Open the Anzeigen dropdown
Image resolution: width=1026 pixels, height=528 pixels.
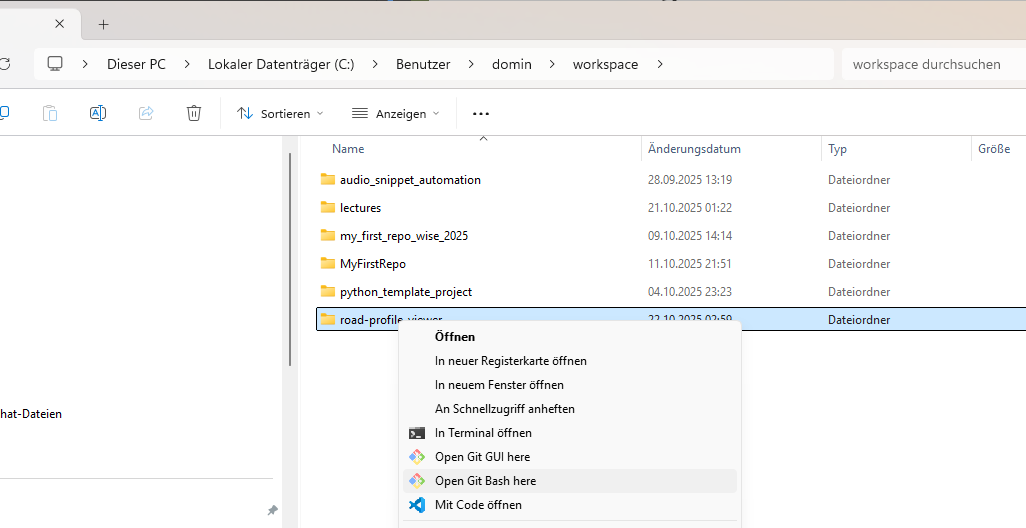tap(395, 114)
